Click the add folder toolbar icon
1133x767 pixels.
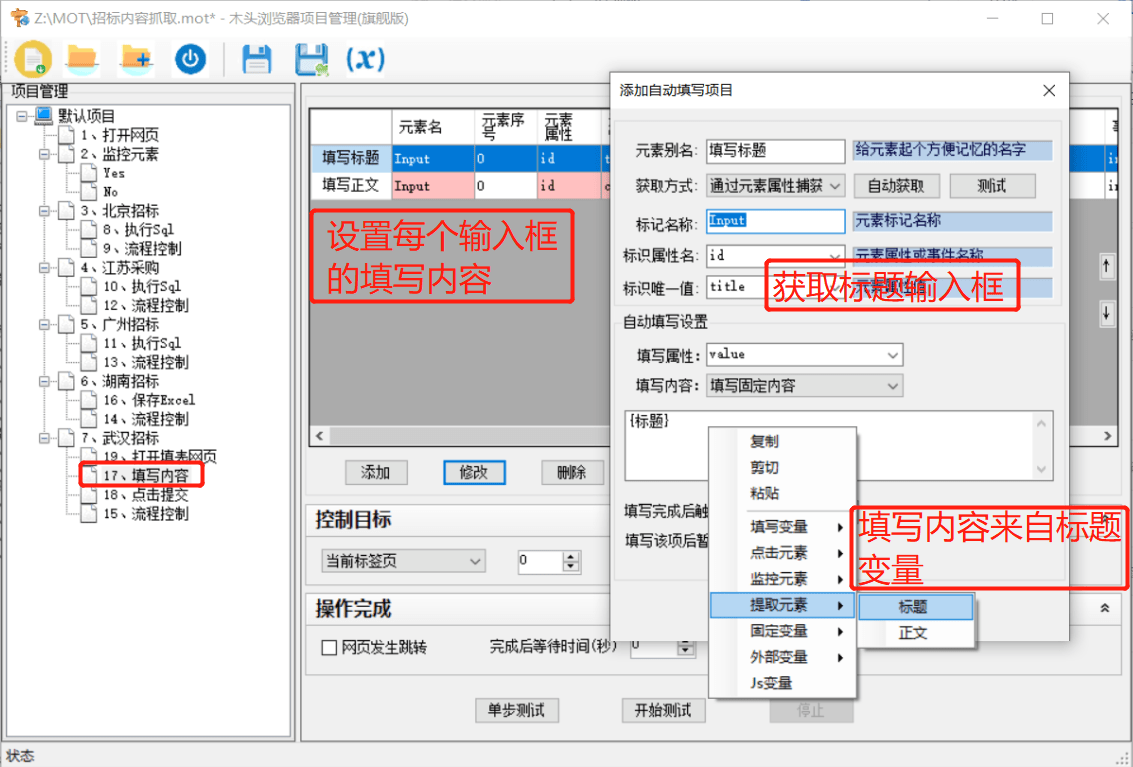pyautogui.click(x=137, y=59)
